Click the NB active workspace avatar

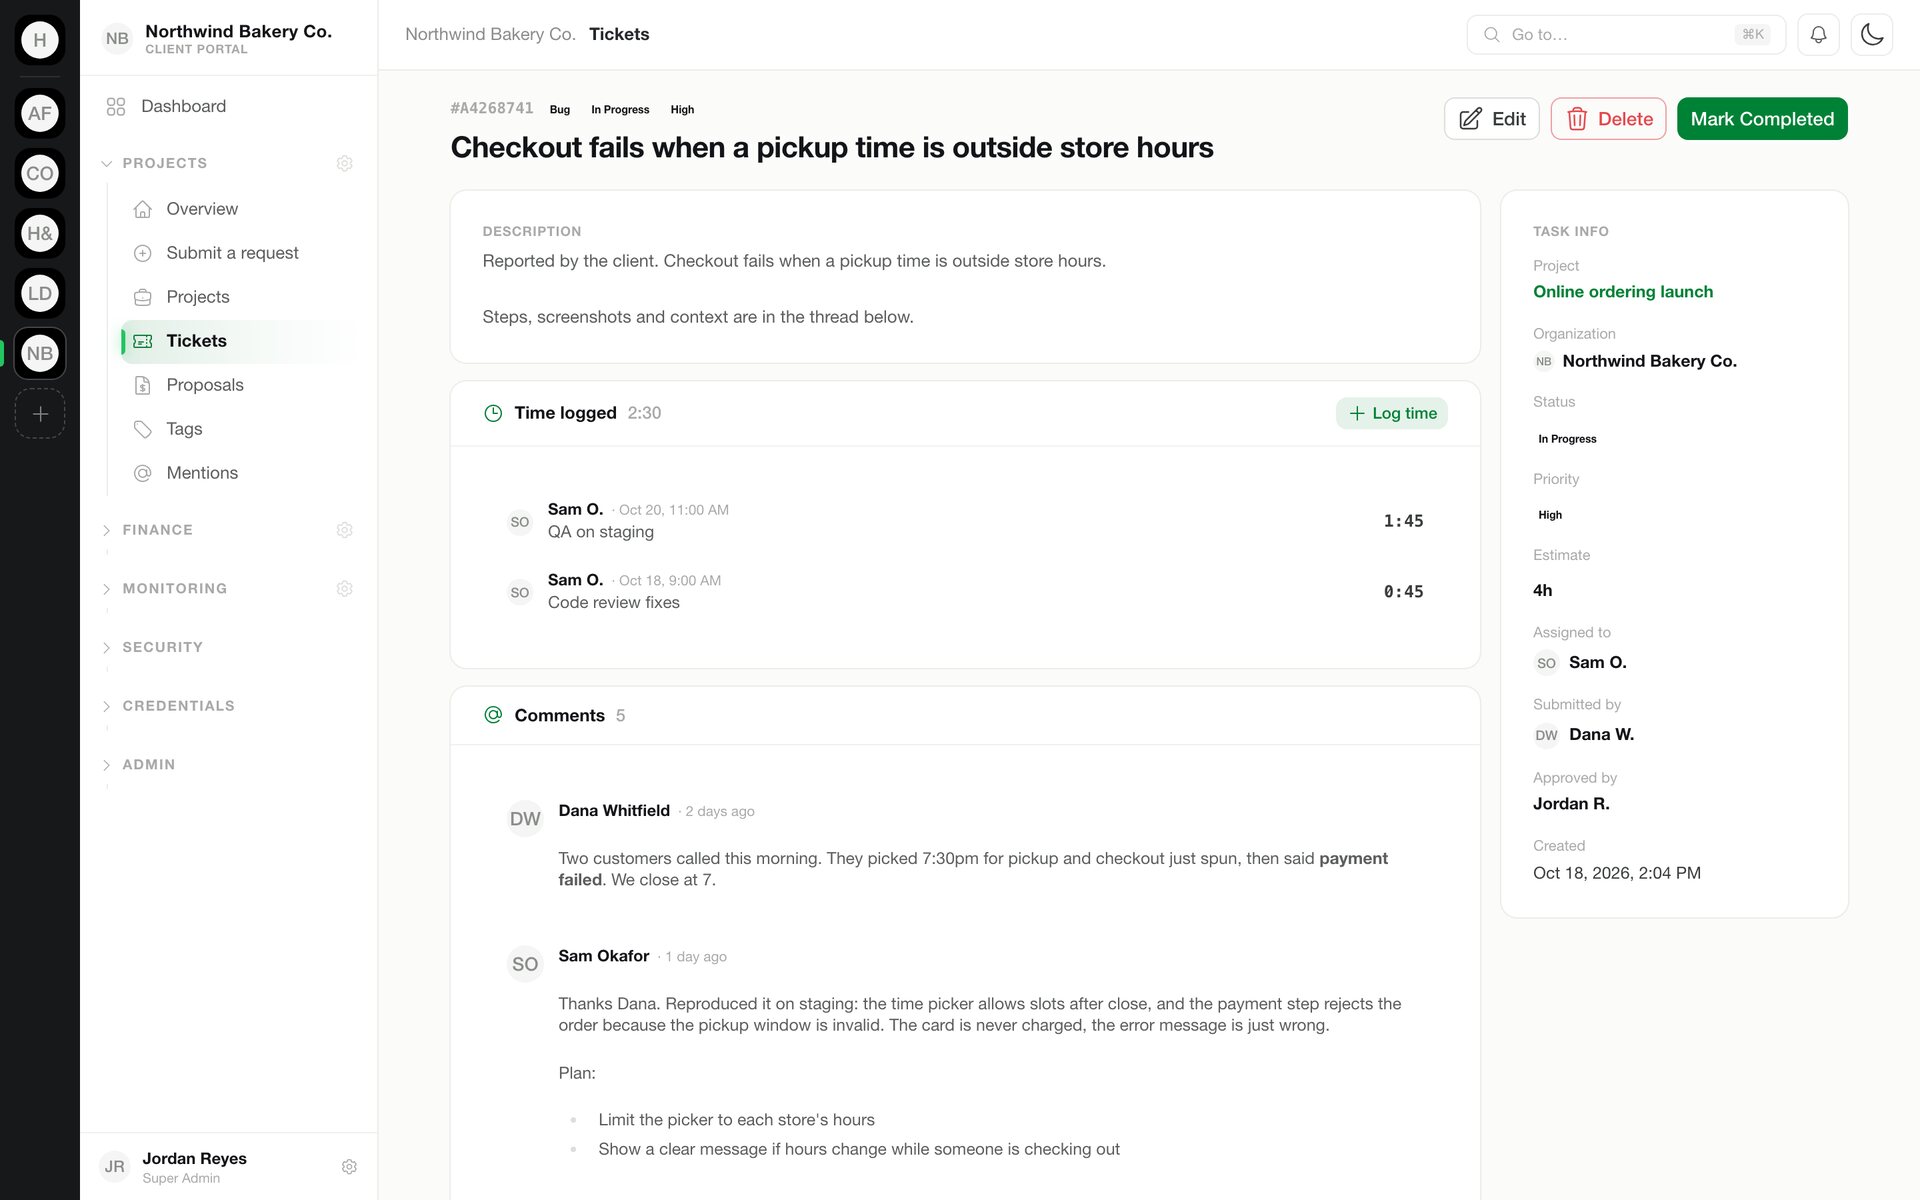click(x=40, y=353)
